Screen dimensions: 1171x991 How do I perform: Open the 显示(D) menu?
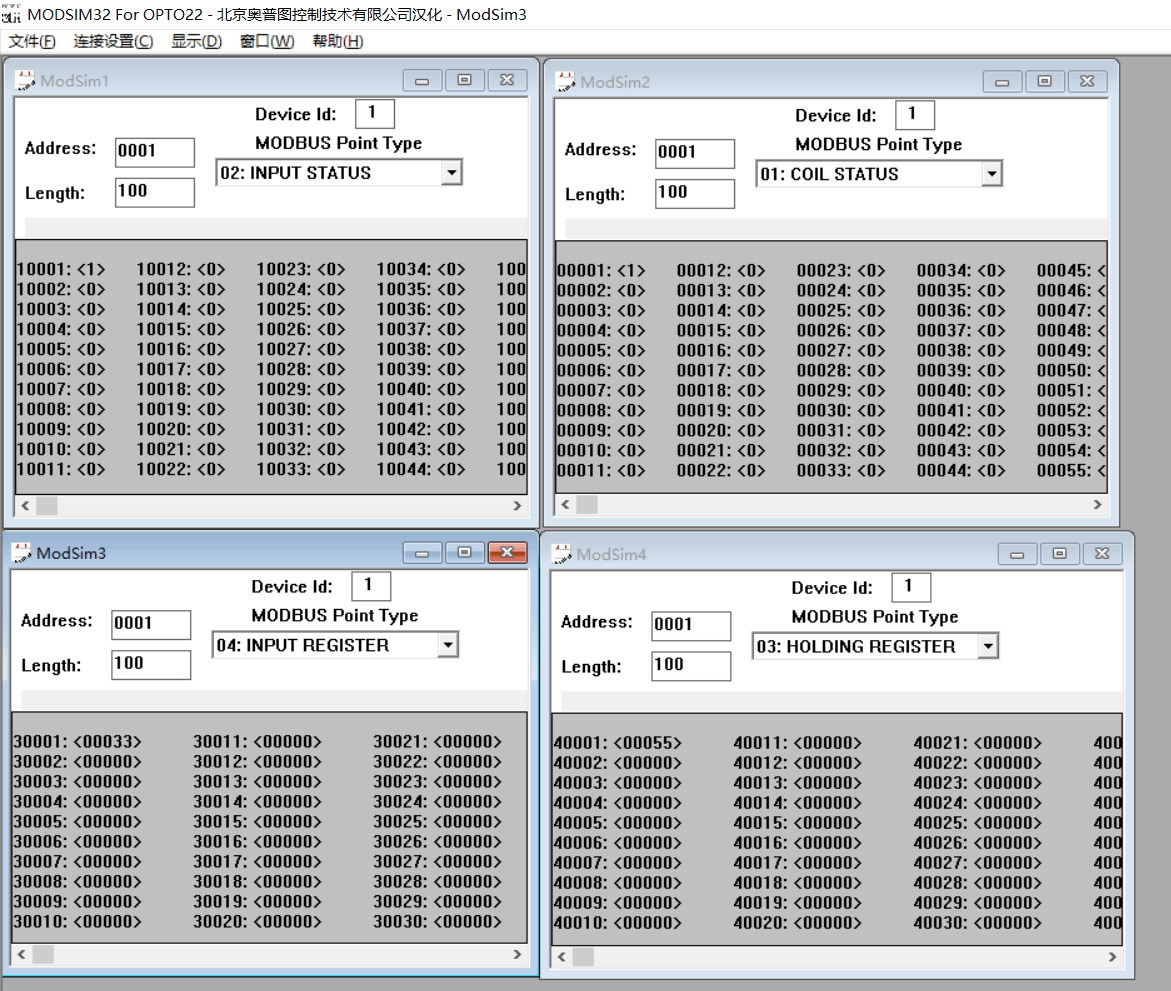click(x=196, y=41)
